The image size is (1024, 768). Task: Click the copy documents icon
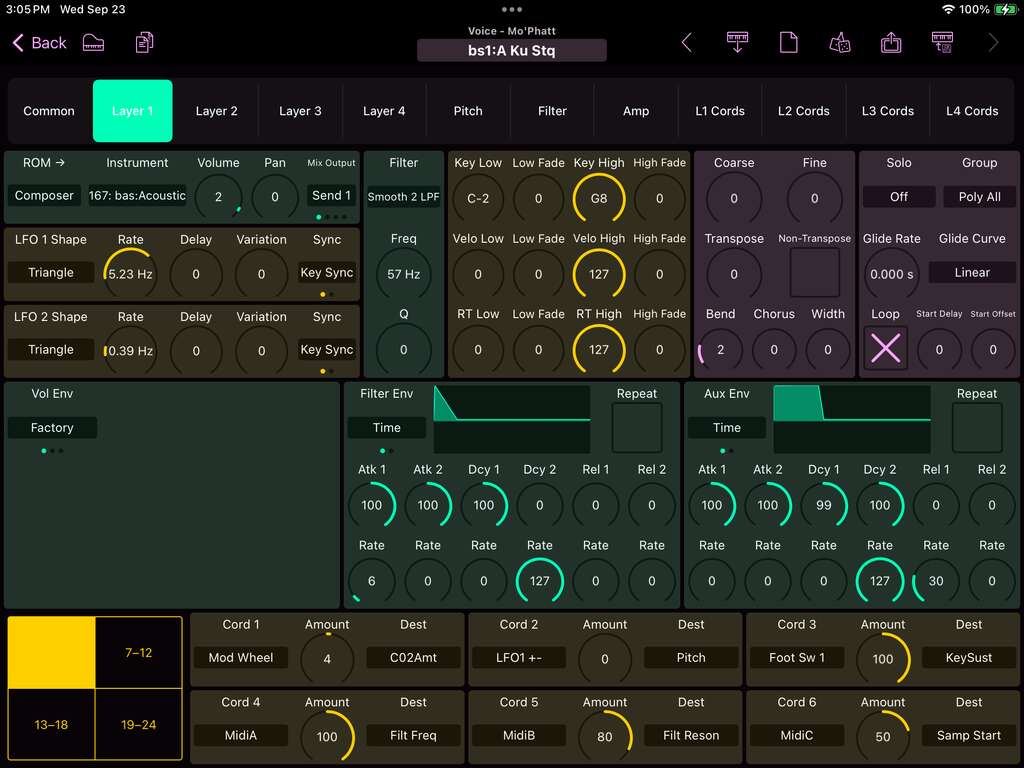pyautogui.click(x=144, y=43)
